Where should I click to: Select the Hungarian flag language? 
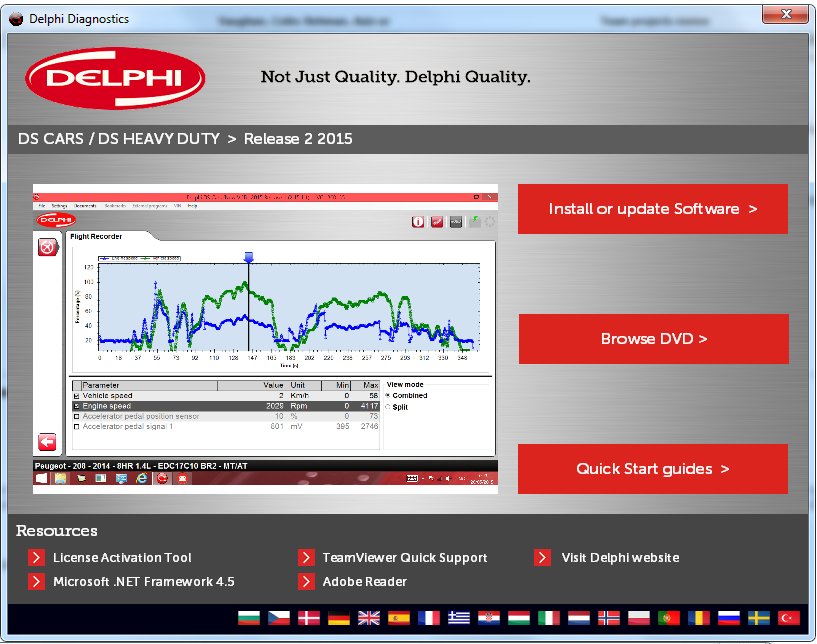tap(519, 618)
